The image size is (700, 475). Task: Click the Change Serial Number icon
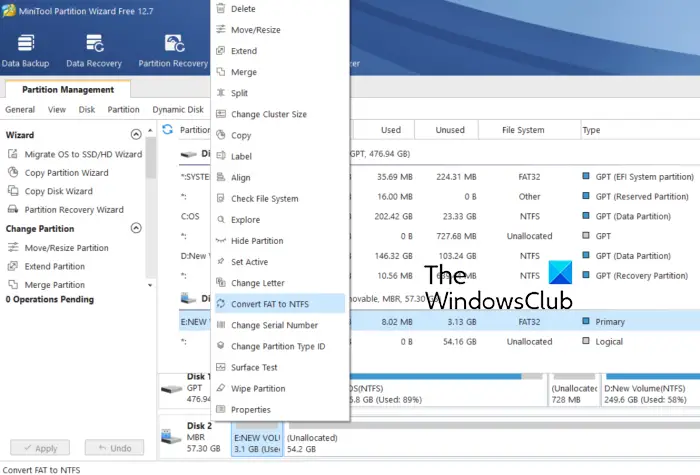(x=221, y=325)
